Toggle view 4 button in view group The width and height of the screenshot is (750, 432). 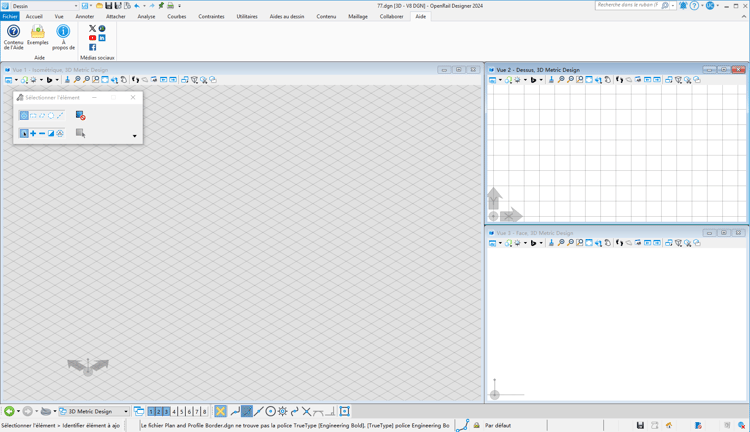coord(174,411)
